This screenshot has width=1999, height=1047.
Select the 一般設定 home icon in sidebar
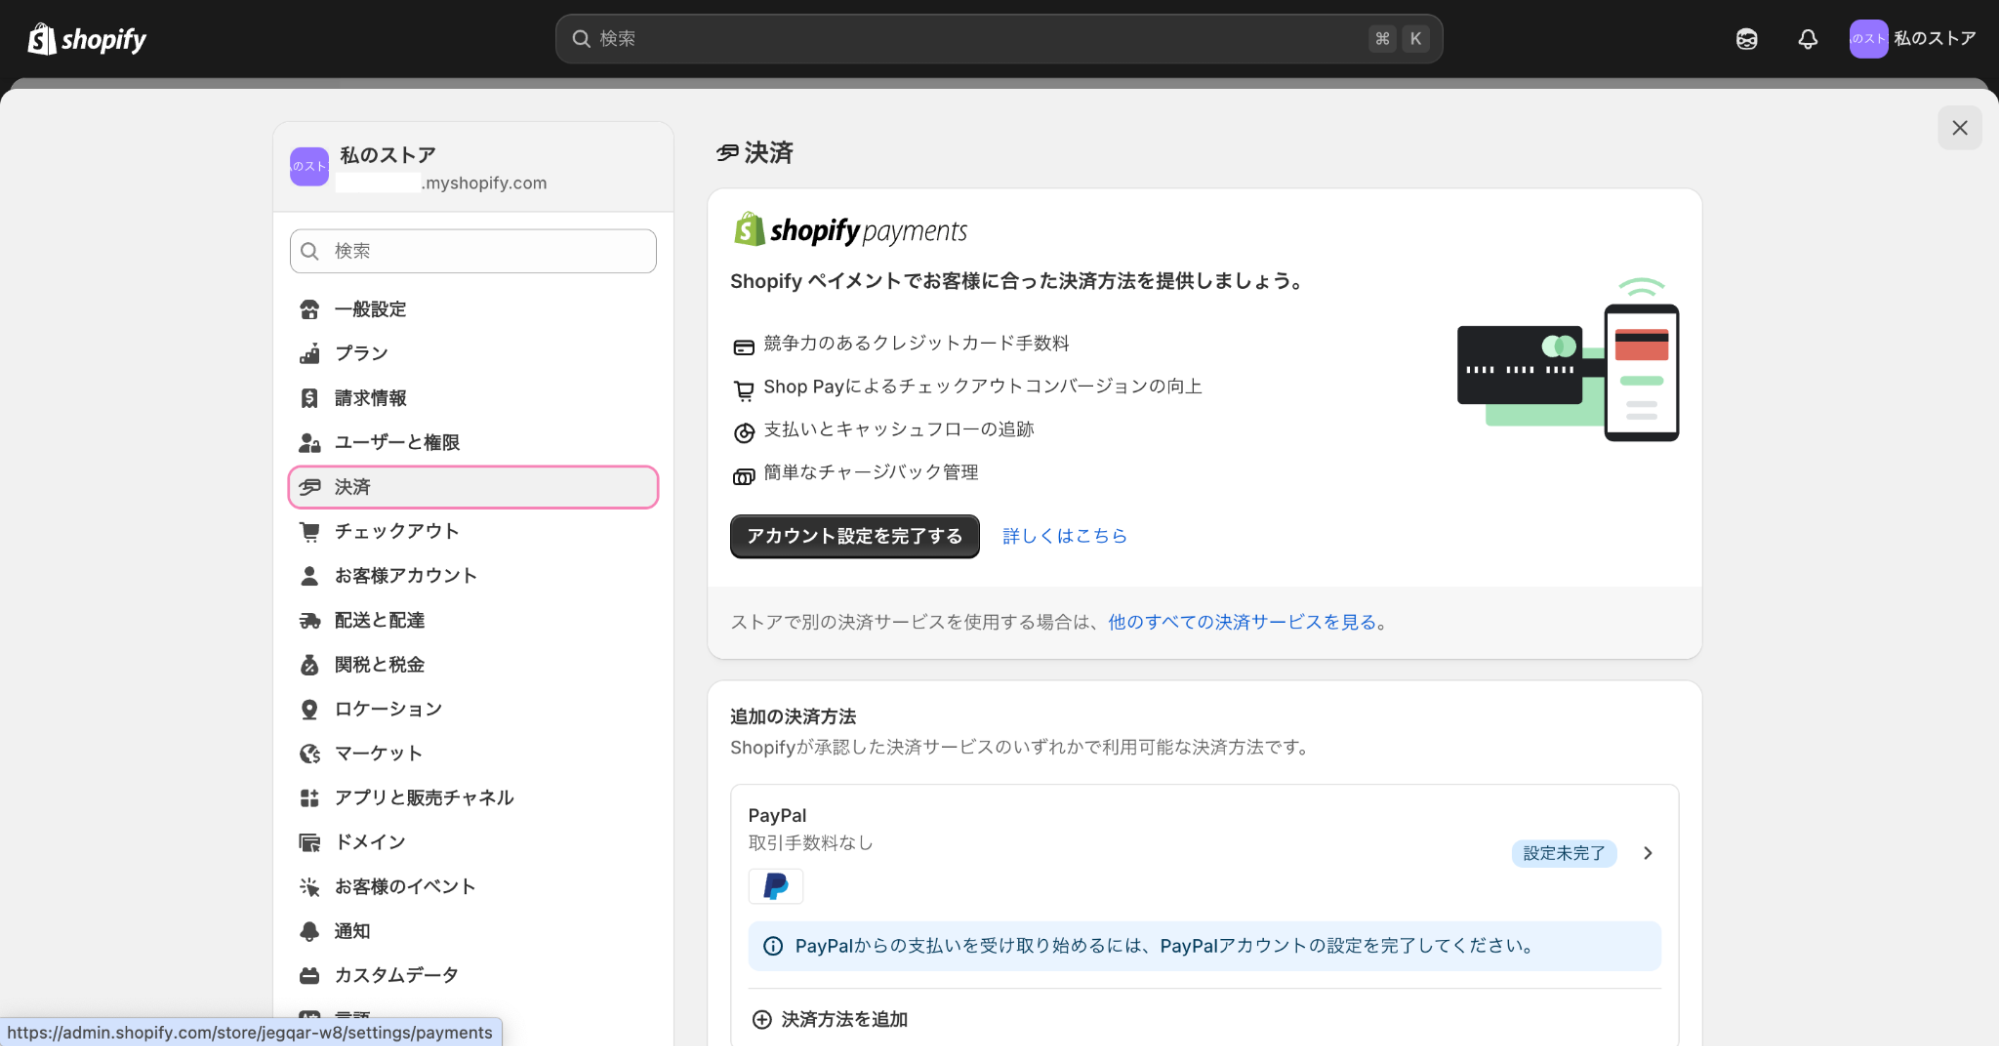pyautogui.click(x=310, y=309)
